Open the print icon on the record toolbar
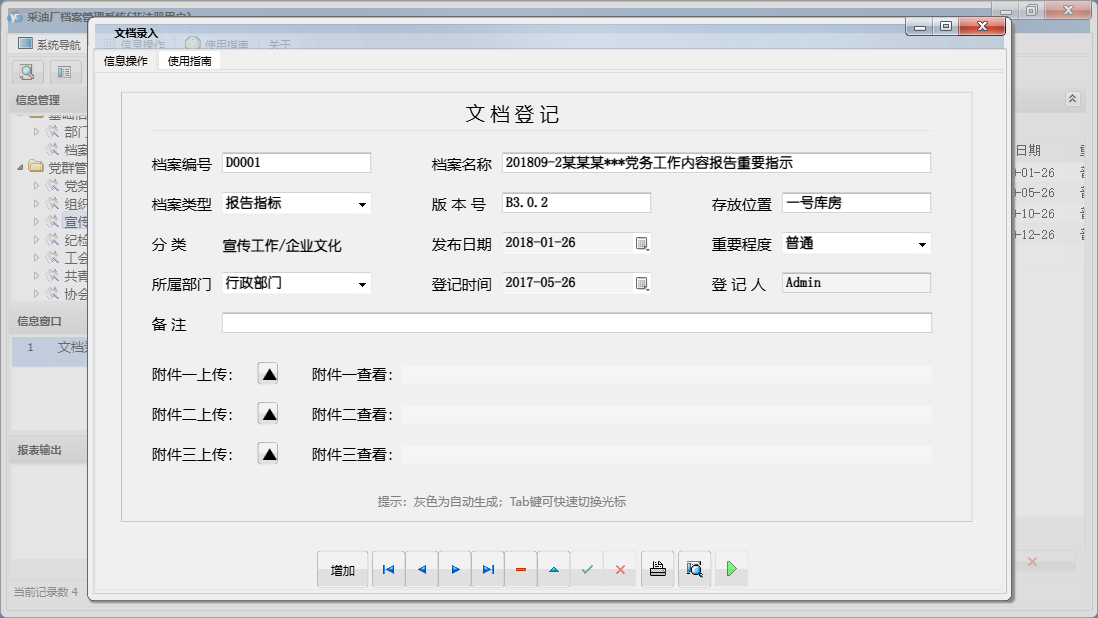Viewport: 1098px width, 618px height. [657, 569]
